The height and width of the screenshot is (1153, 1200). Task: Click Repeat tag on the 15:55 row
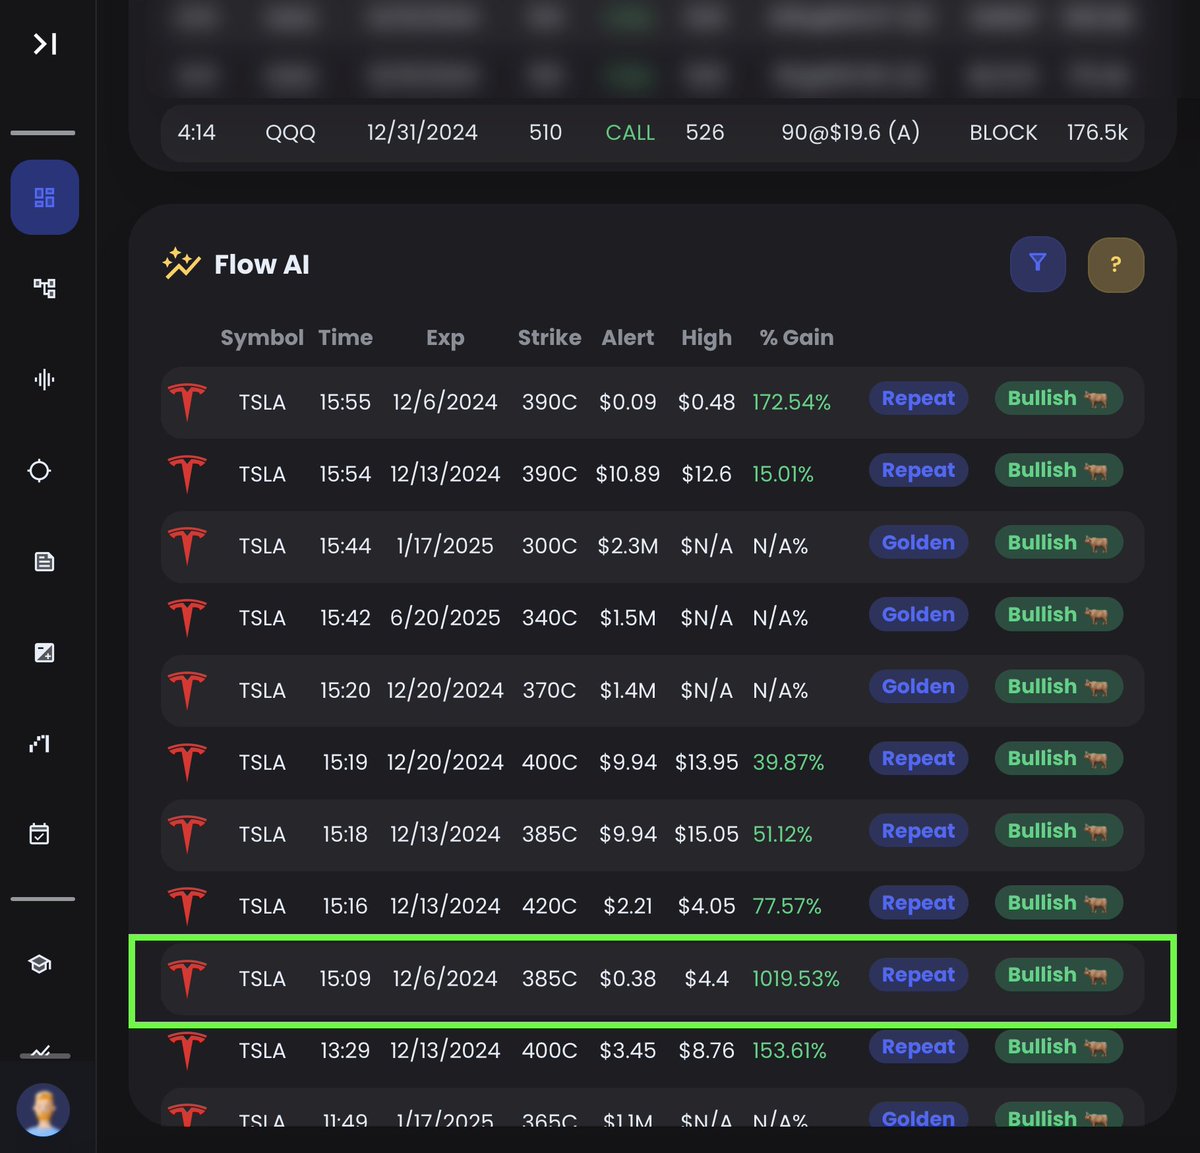918,398
